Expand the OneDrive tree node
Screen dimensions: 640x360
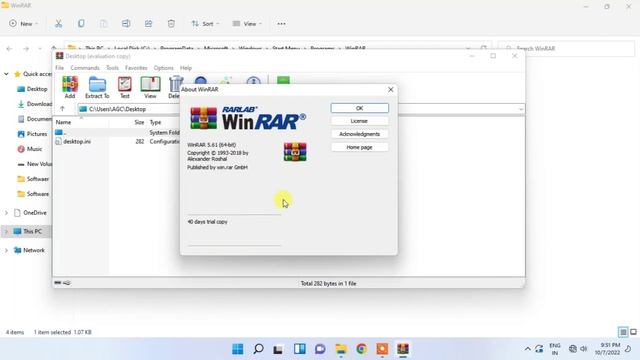pyautogui.click(x=6, y=213)
